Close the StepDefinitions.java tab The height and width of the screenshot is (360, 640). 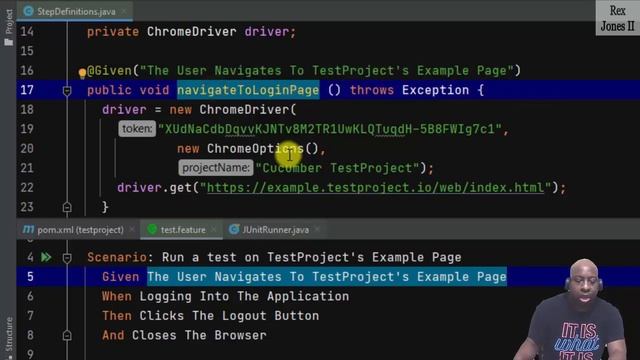click(124, 11)
